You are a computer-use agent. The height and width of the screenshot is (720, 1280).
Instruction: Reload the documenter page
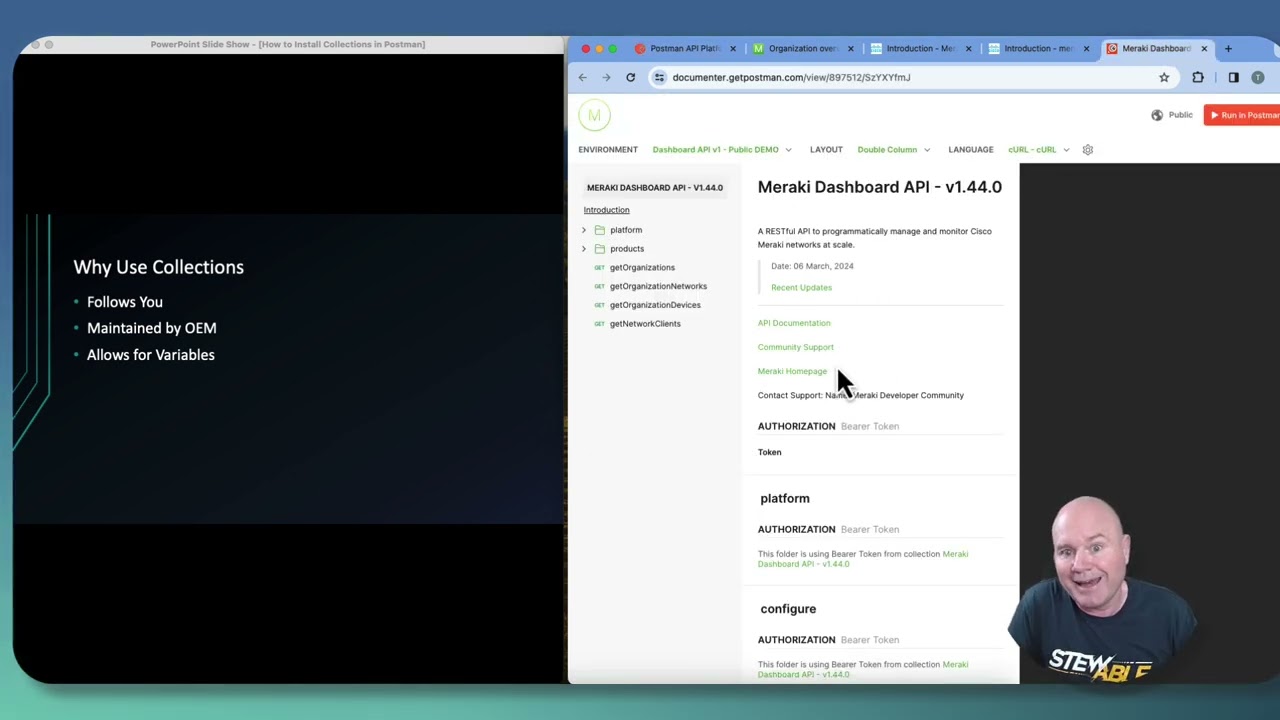pos(630,77)
